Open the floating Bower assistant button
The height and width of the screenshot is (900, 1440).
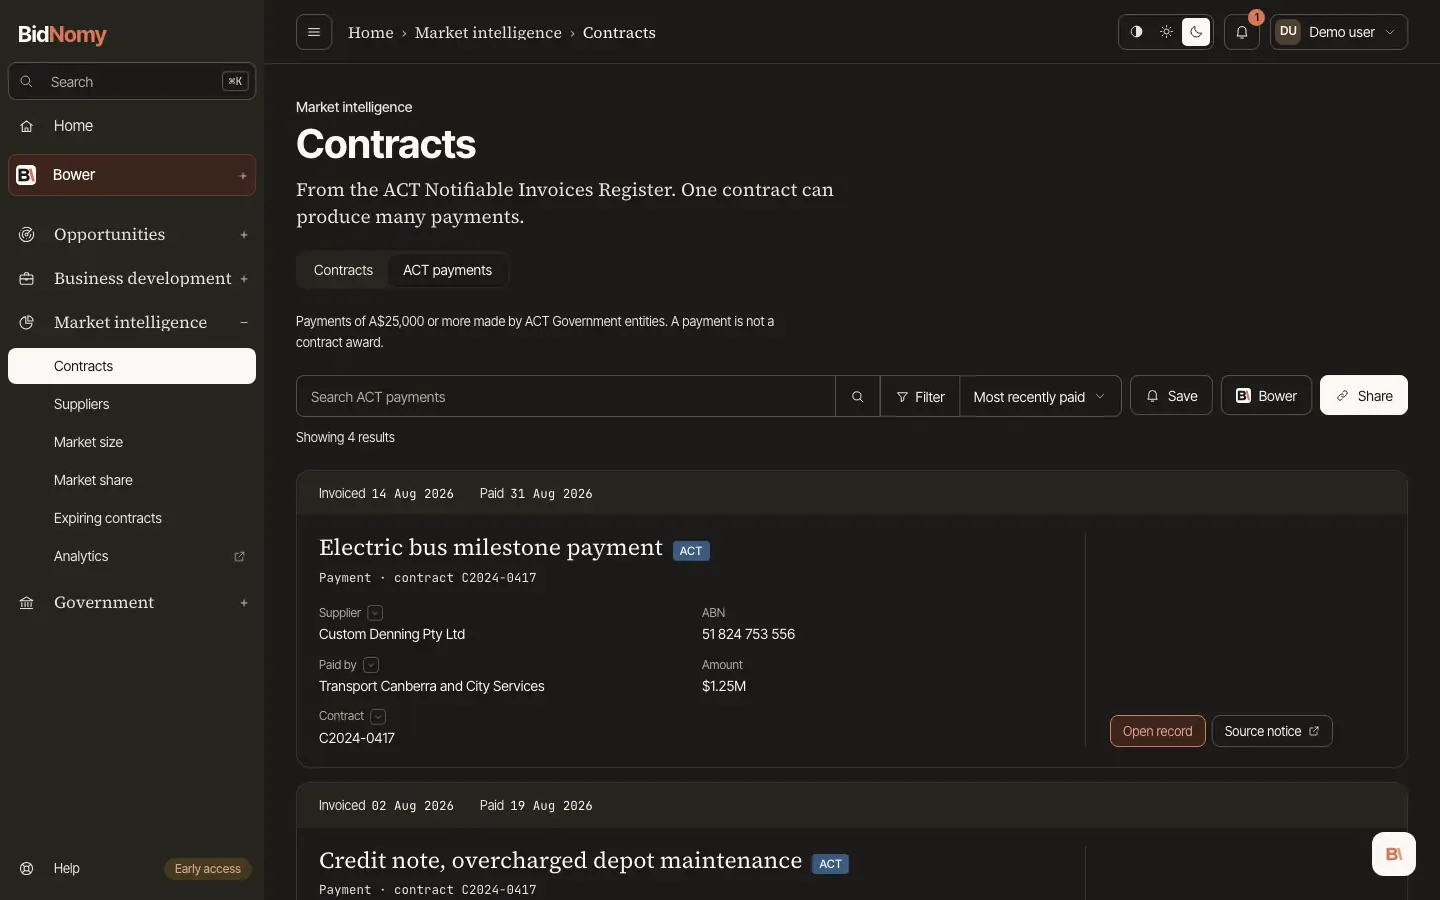click(1394, 854)
